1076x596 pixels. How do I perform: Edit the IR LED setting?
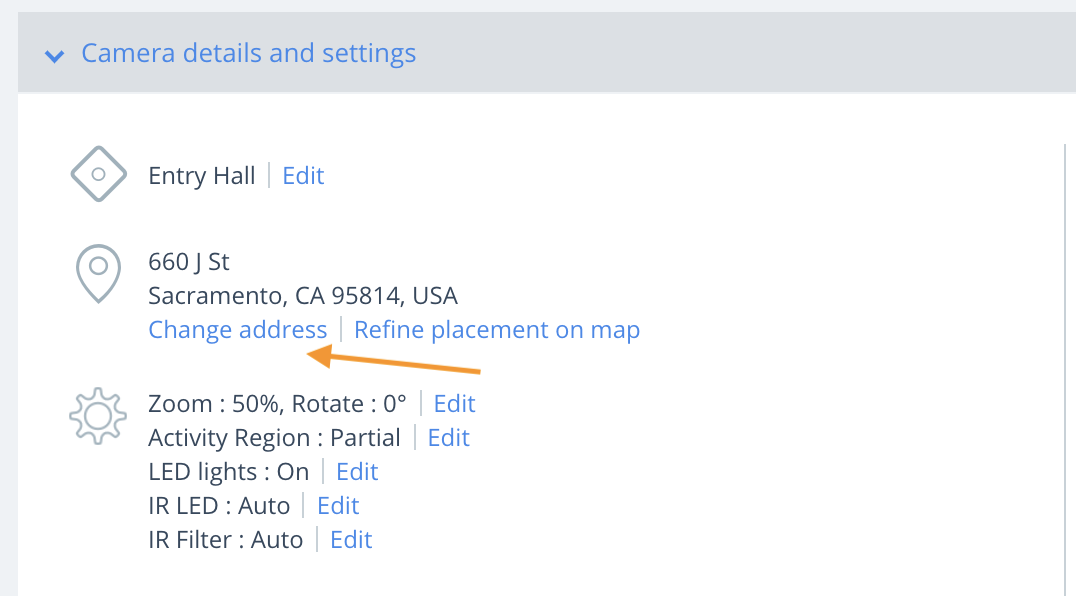[x=337, y=505]
